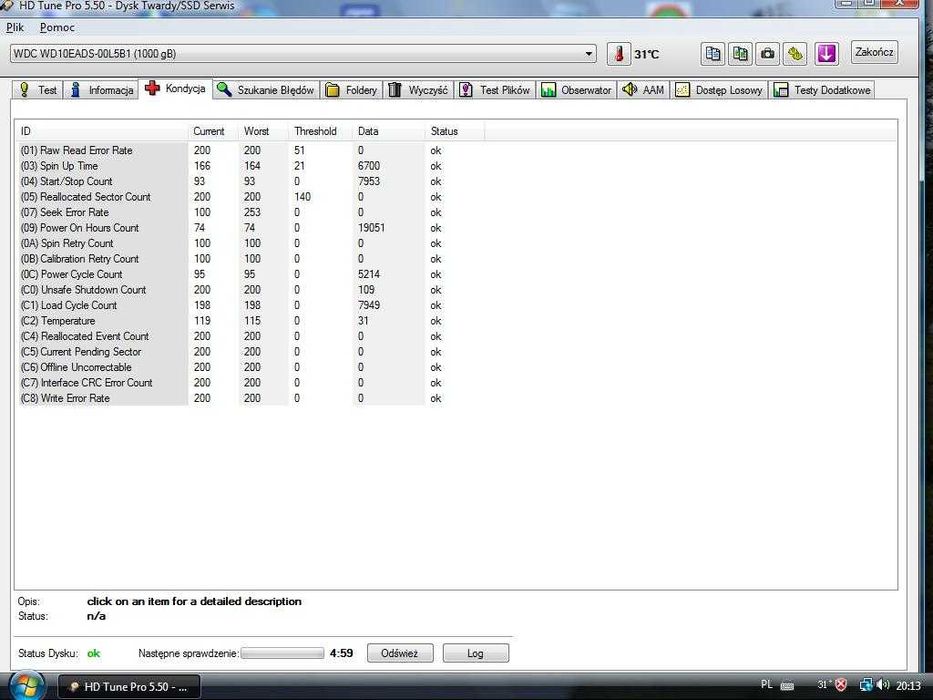Click the Windows Start orb

click(x=26, y=685)
